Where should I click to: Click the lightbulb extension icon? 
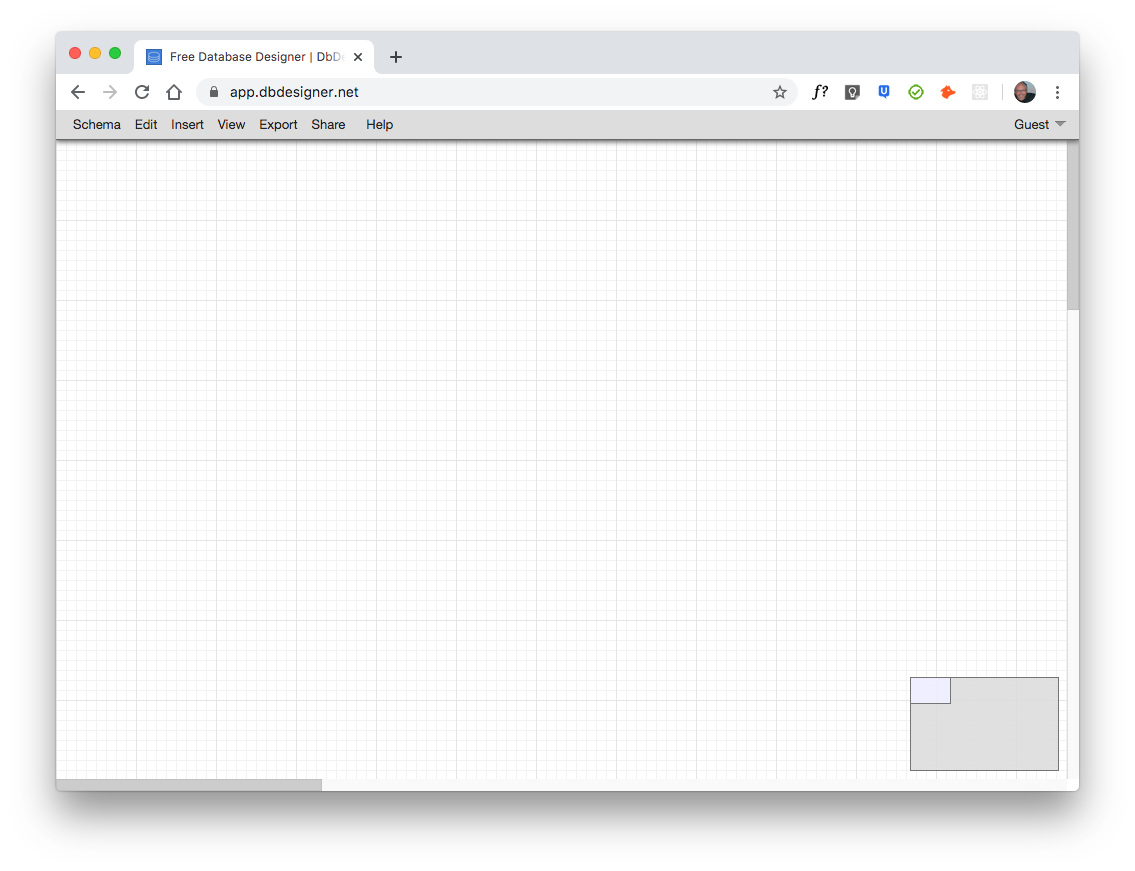[x=852, y=92]
